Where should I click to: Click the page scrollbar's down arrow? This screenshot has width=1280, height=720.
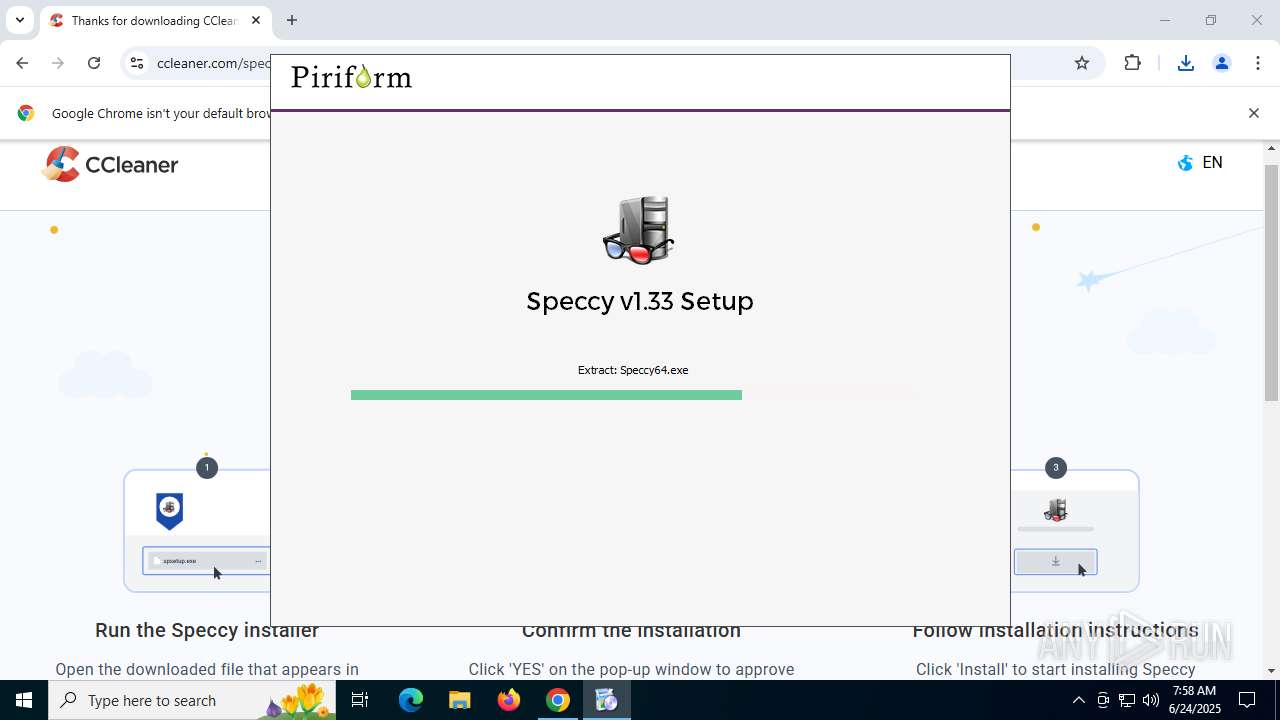click(x=1271, y=671)
